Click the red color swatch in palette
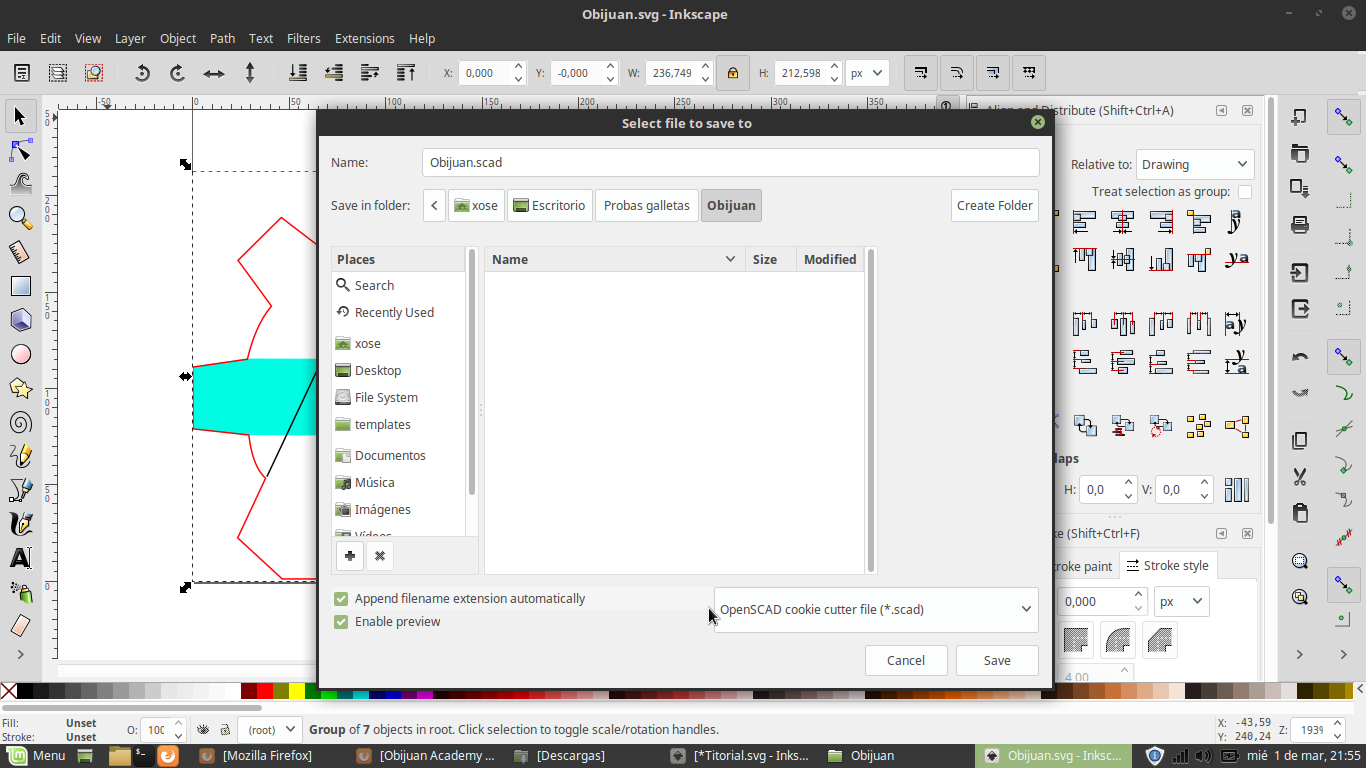Screen dimensions: 1366x768 click(265, 691)
